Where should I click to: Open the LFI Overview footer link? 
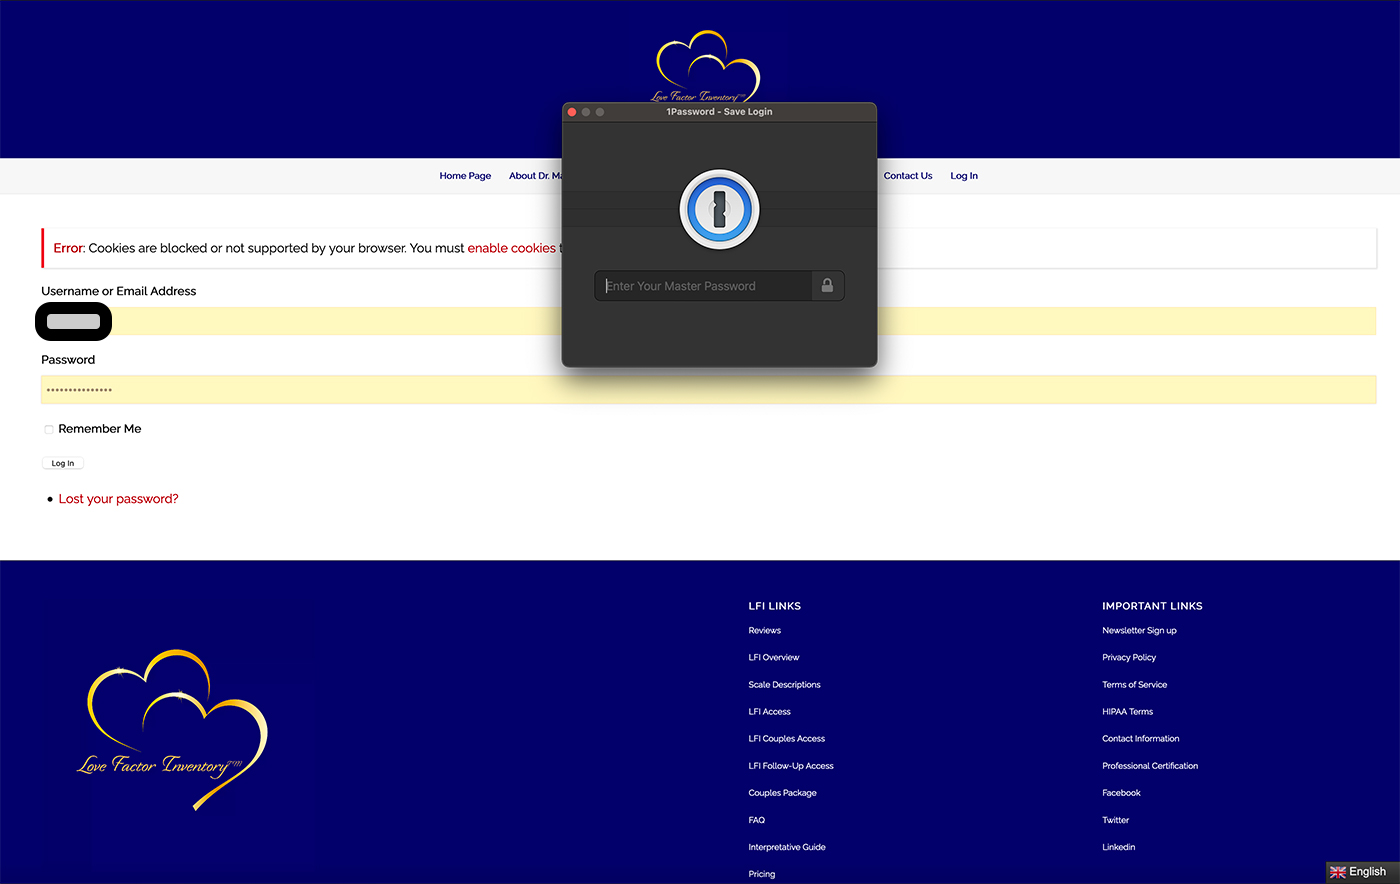point(774,658)
